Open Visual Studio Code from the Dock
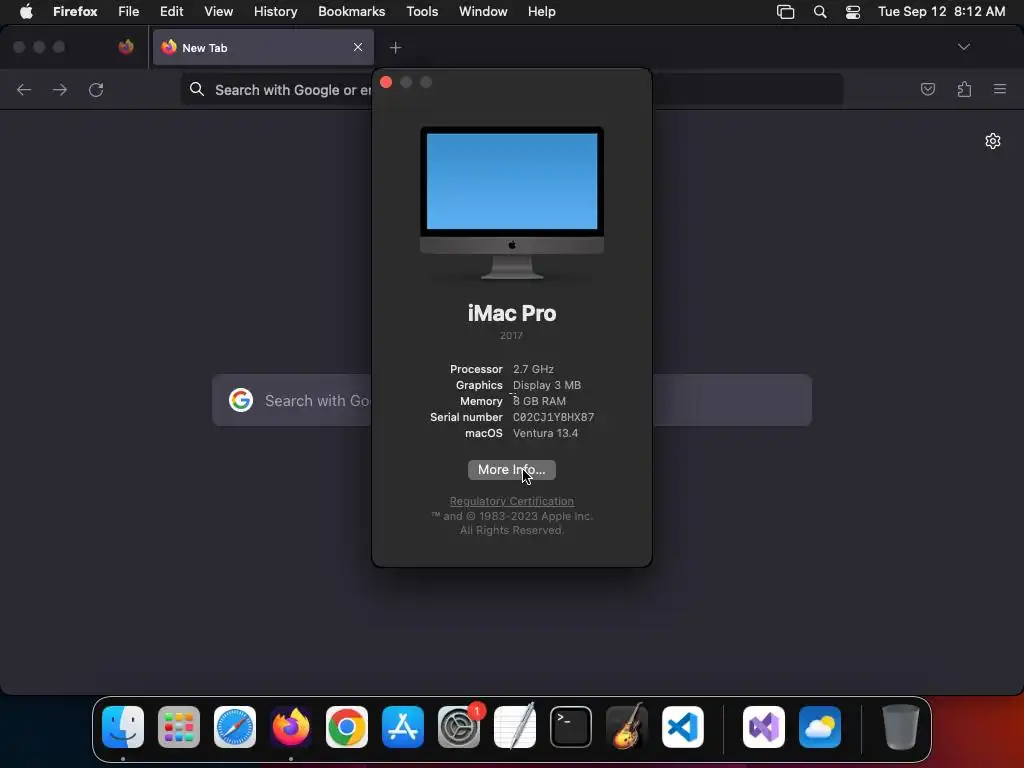 (682, 727)
